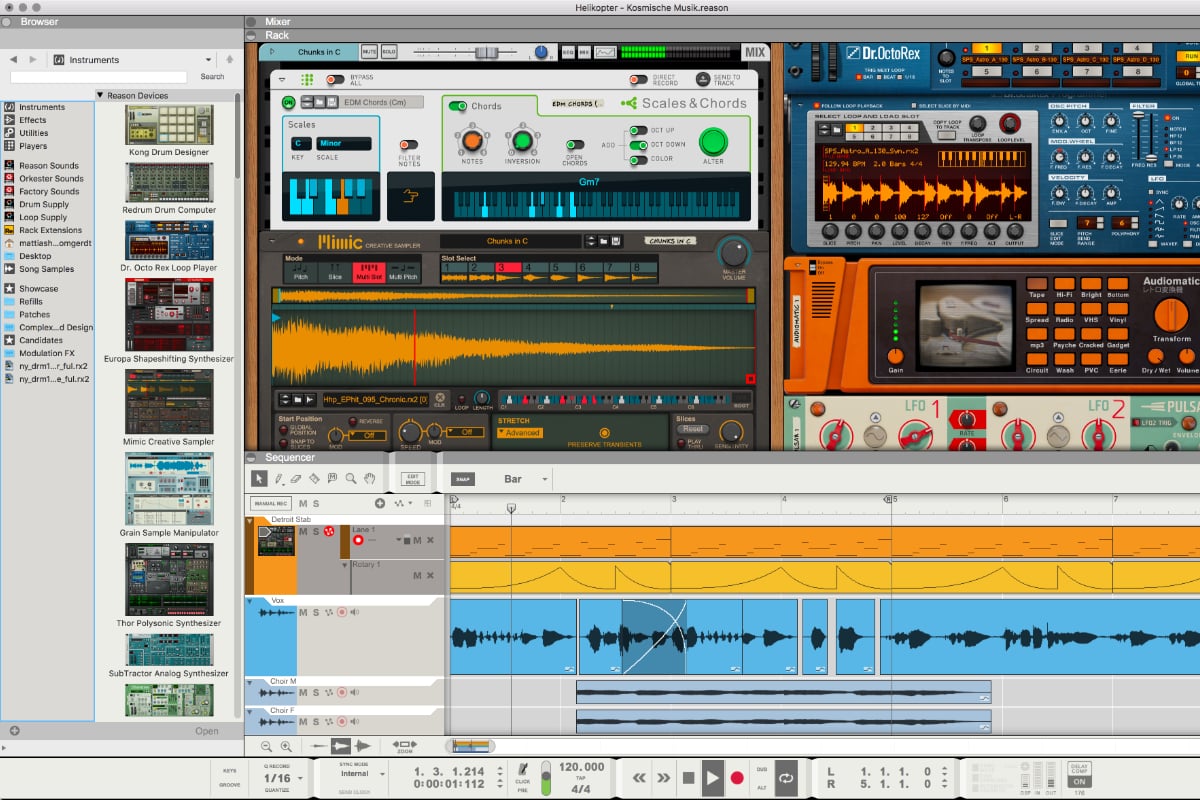Toggle Oct Down switch

pos(637,145)
